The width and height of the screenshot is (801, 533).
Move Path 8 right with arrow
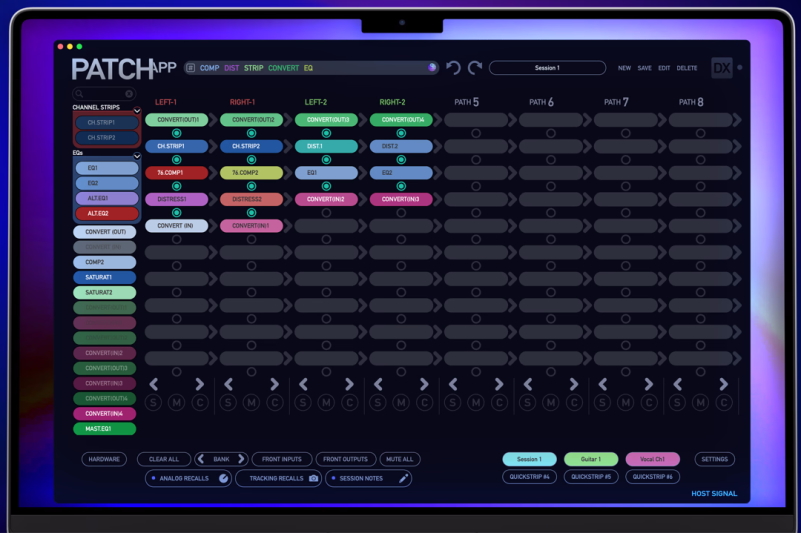click(x=723, y=384)
